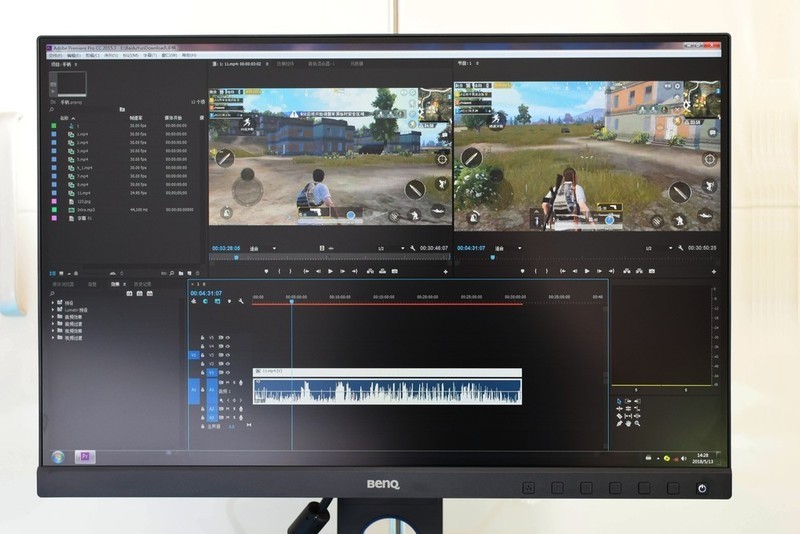Export frame from program monitor camera icon
Viewport: 800px width, 534px height.
click(652, 271)
